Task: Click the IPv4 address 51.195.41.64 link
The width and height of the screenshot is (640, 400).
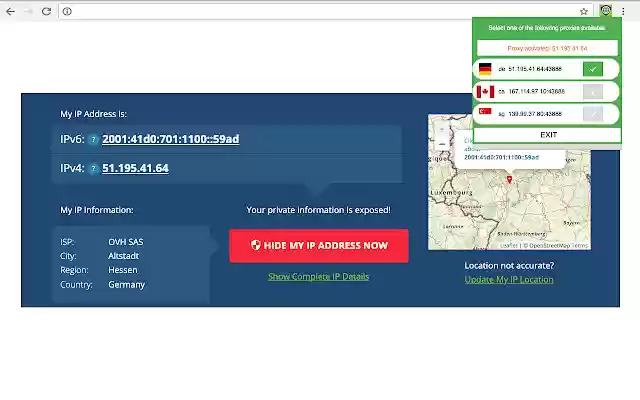Action: 135,168
